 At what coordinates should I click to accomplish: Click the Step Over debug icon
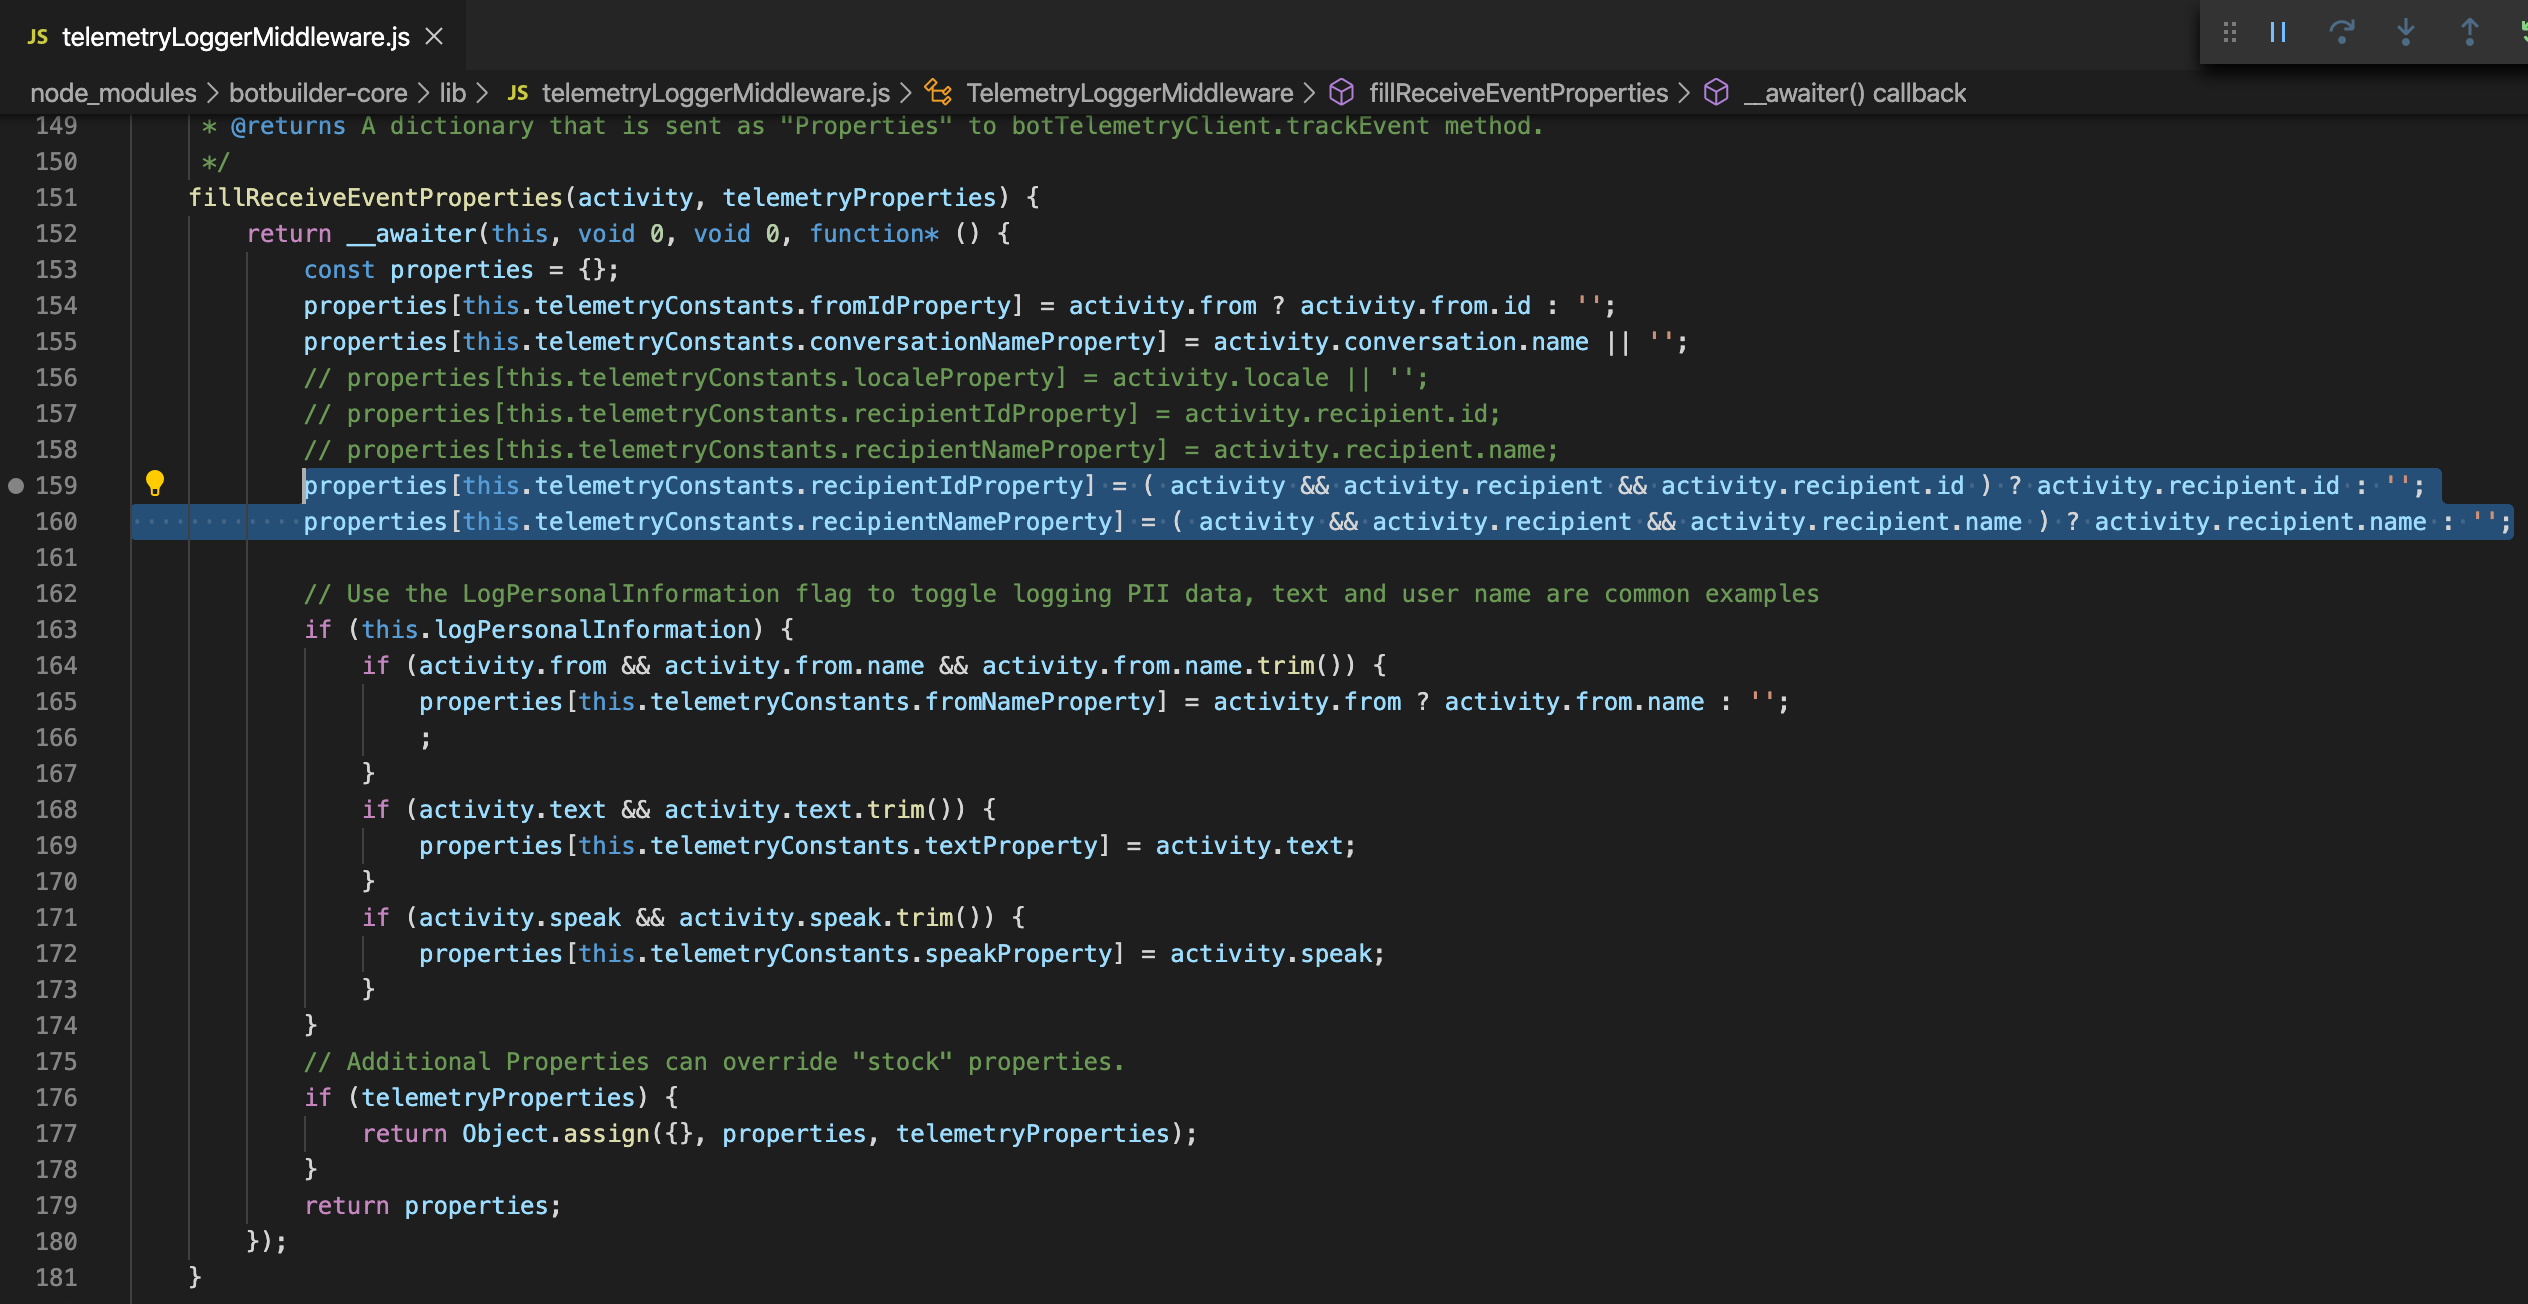tap(2344, 31)
